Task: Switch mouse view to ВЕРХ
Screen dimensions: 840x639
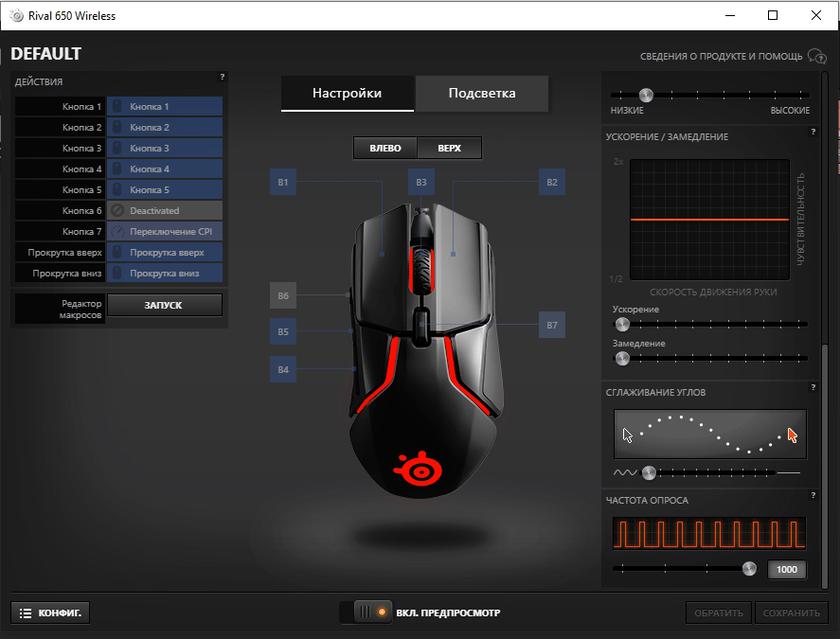Action: point(449,148)
